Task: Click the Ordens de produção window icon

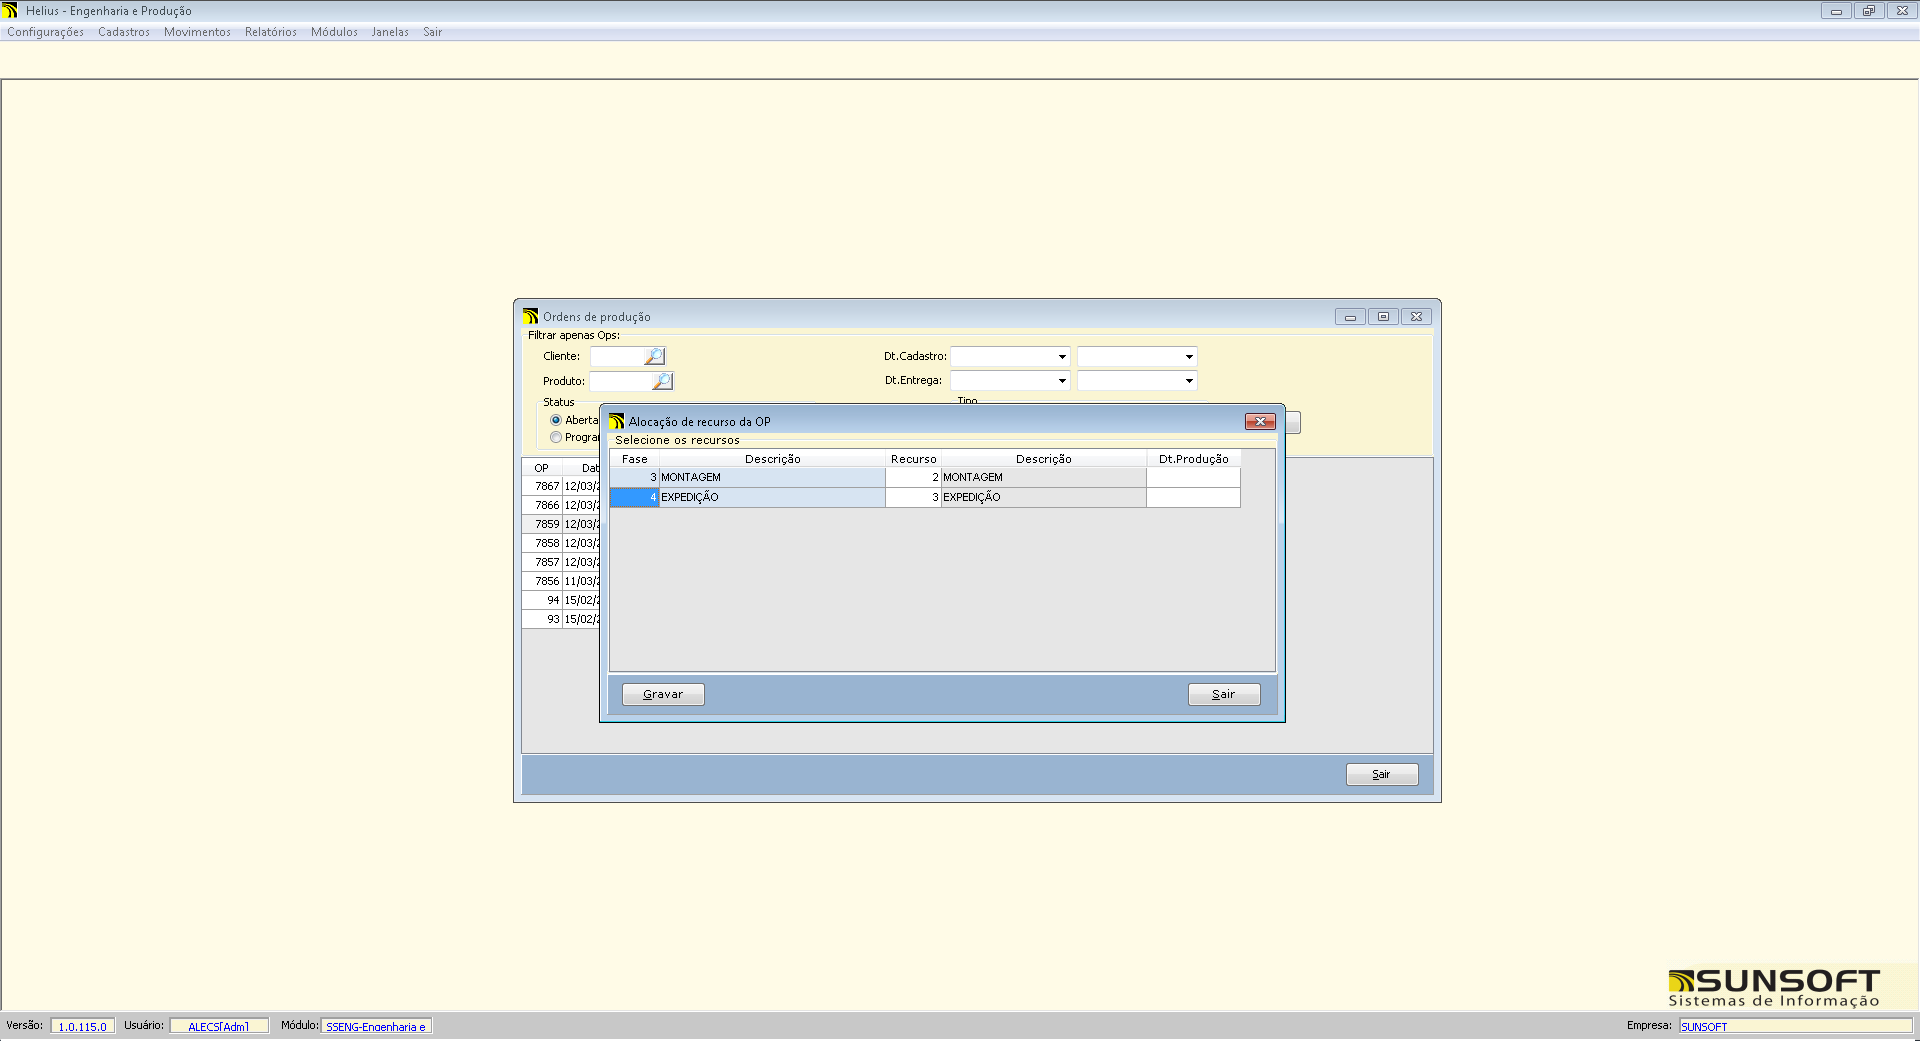Action: coord(530,316)
